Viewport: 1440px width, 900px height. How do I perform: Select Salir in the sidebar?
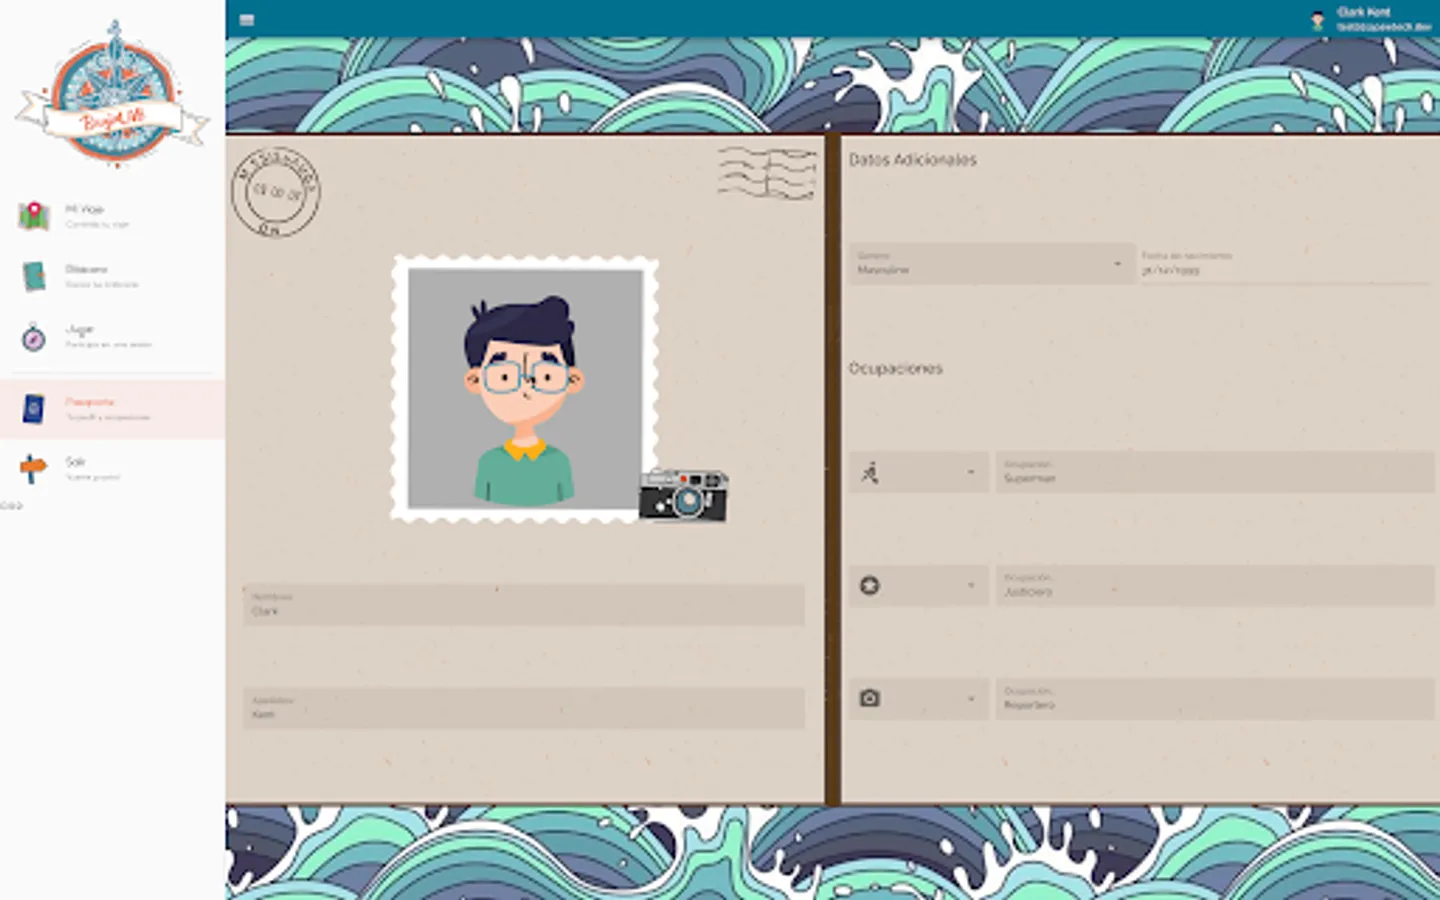click(112, 468)
